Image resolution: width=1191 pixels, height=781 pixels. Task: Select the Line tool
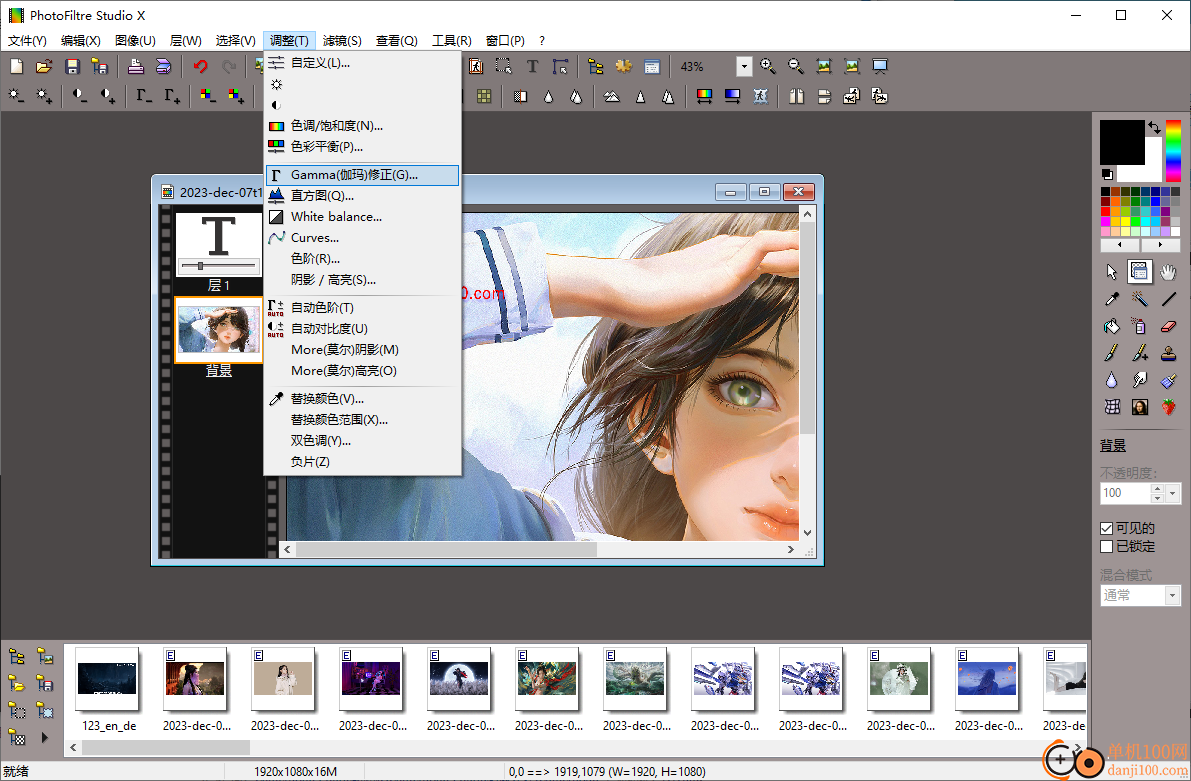click(1168, 299)
